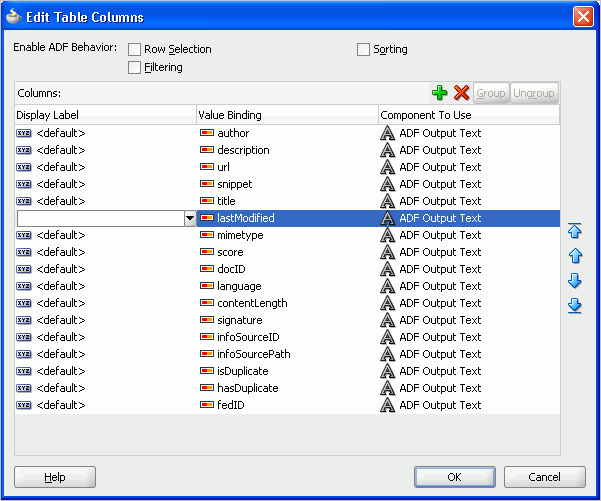Click the Group button
Image resolution: width=601 pixels, height=501 pixels.
click(x=491, y=93)
